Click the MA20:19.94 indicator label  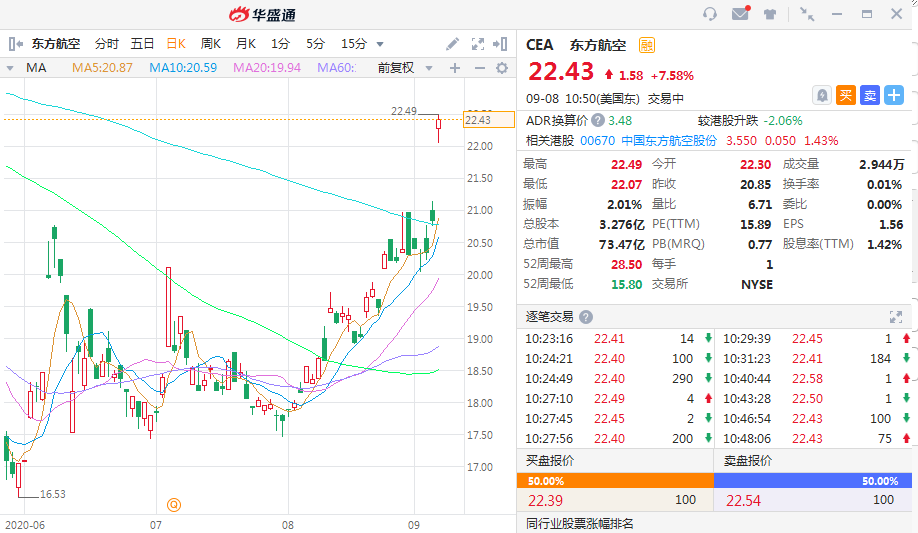(267, 68)
